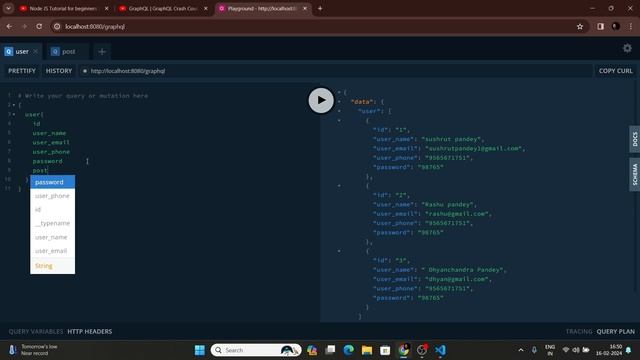View site information icon in address bar
This screenshot has height=360, width=640.
tap(57, 27)
